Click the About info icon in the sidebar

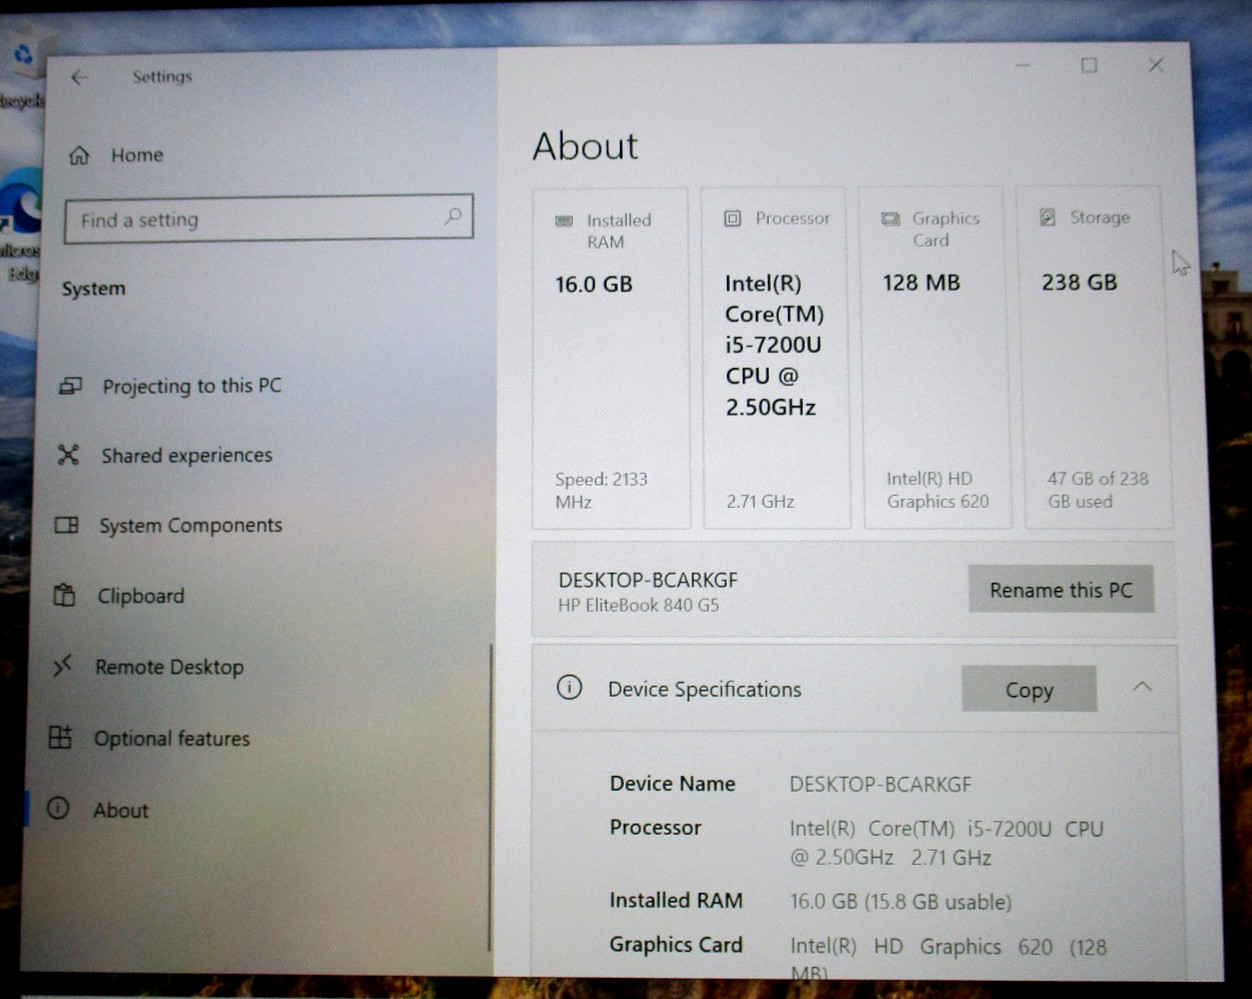pyautogui.click(x=58, y=809)
